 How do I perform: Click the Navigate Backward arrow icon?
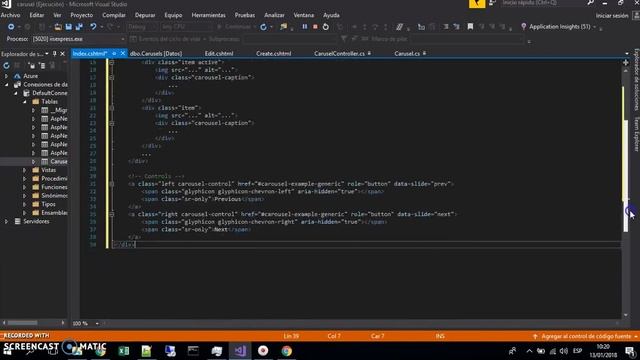pyautogui.click(x=11, y=27)
